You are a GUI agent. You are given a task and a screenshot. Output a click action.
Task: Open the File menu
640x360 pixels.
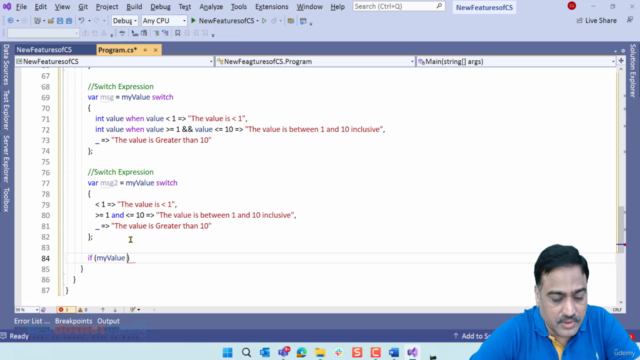click(21, 7)
